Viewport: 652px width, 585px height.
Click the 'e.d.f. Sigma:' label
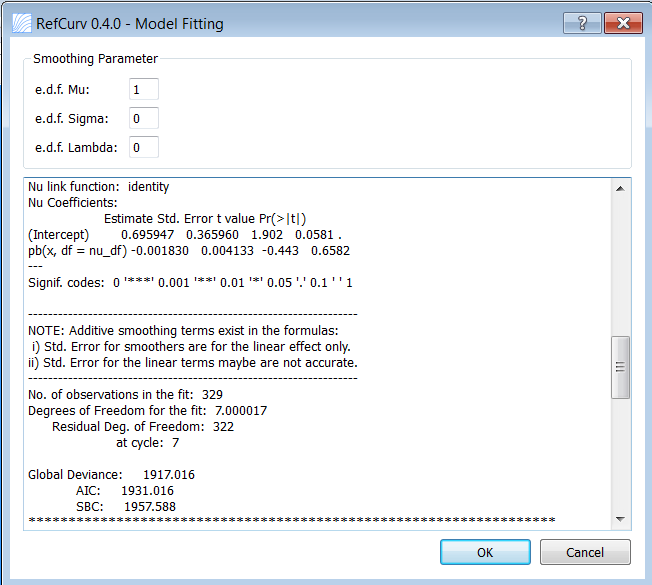72,118
